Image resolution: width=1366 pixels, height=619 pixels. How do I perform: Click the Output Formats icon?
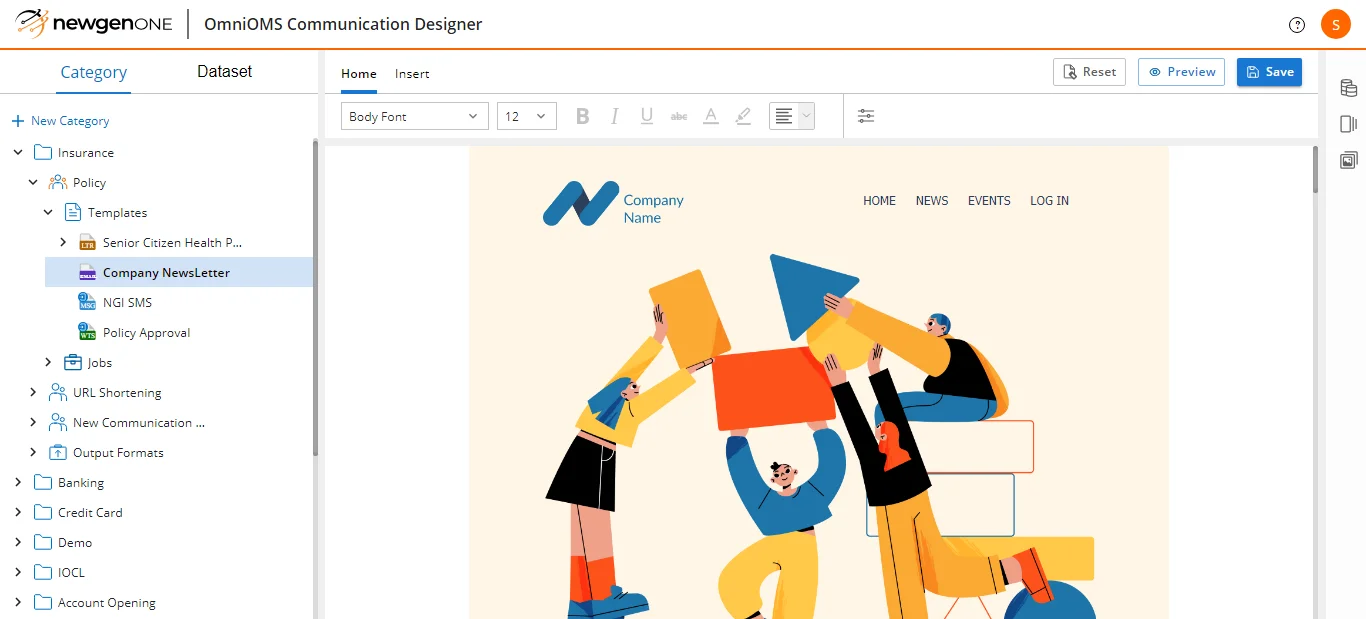pyautogui.click(x=58, y=453)
